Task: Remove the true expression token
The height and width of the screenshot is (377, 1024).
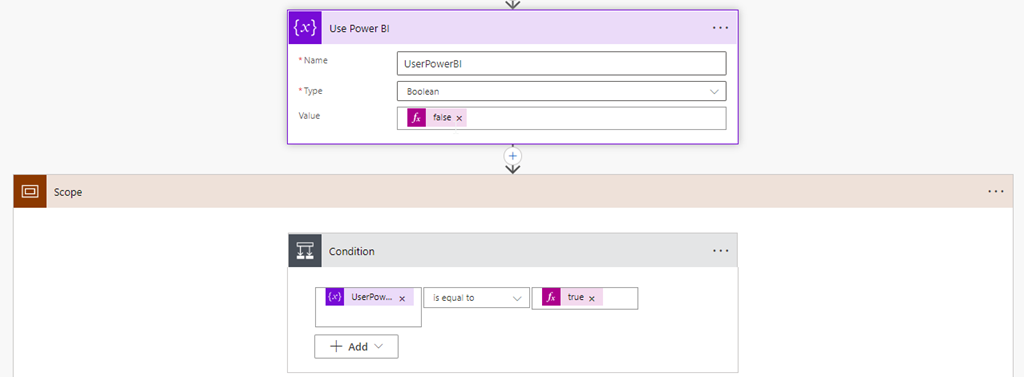Action: (x=592, y=299)
